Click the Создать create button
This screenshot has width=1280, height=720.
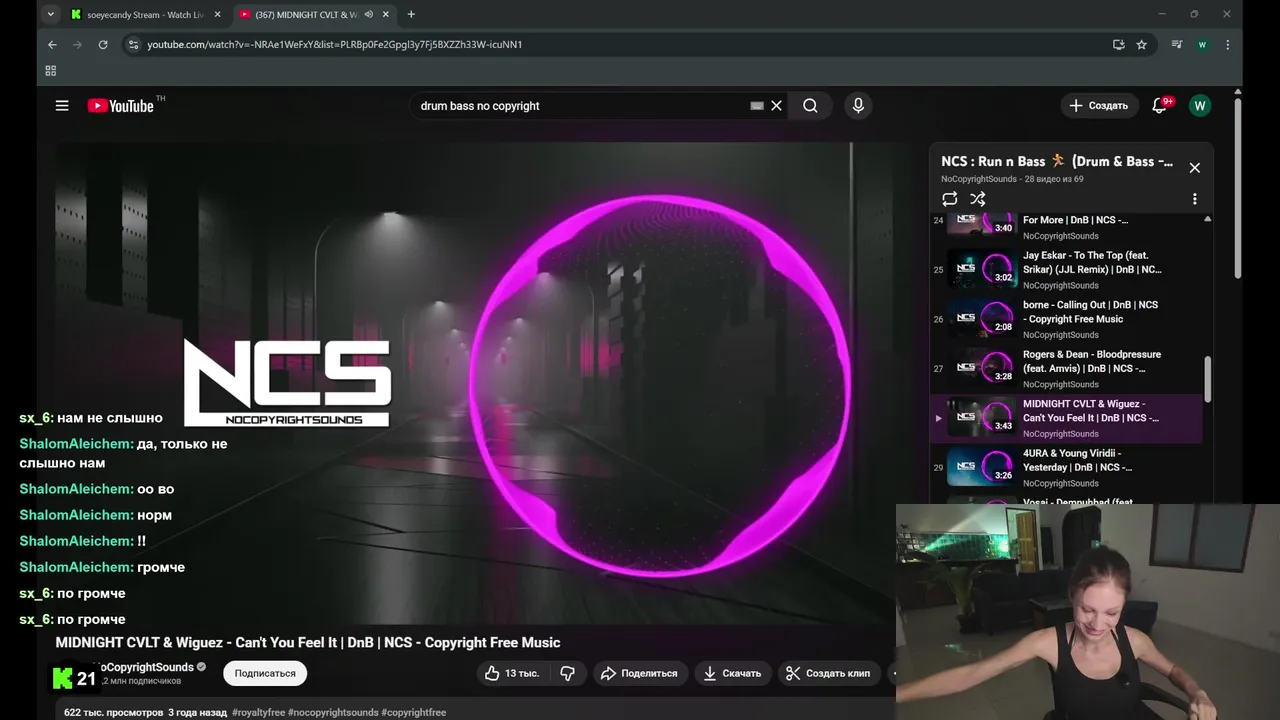click(1098, 105)
